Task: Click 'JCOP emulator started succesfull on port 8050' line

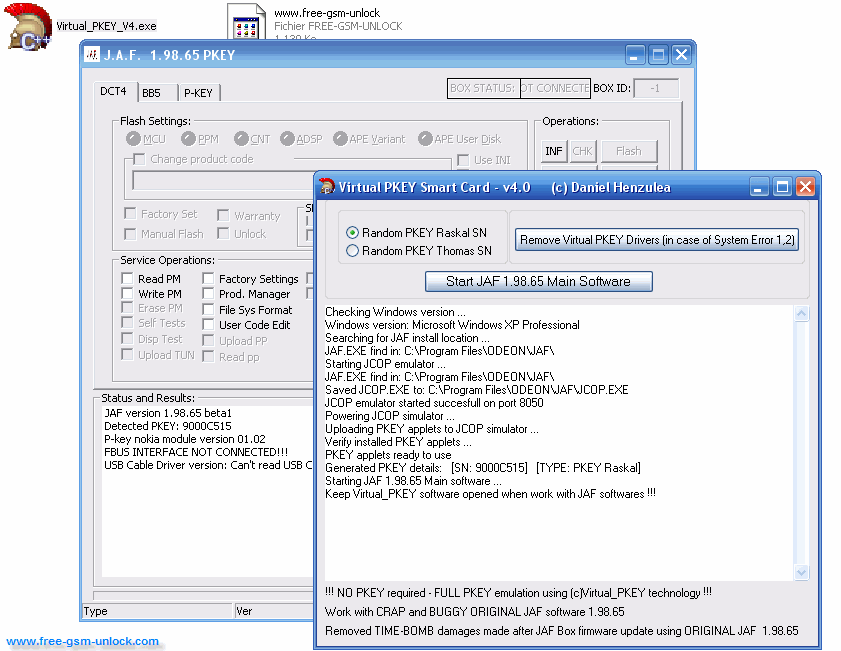Action: (434, 403)
